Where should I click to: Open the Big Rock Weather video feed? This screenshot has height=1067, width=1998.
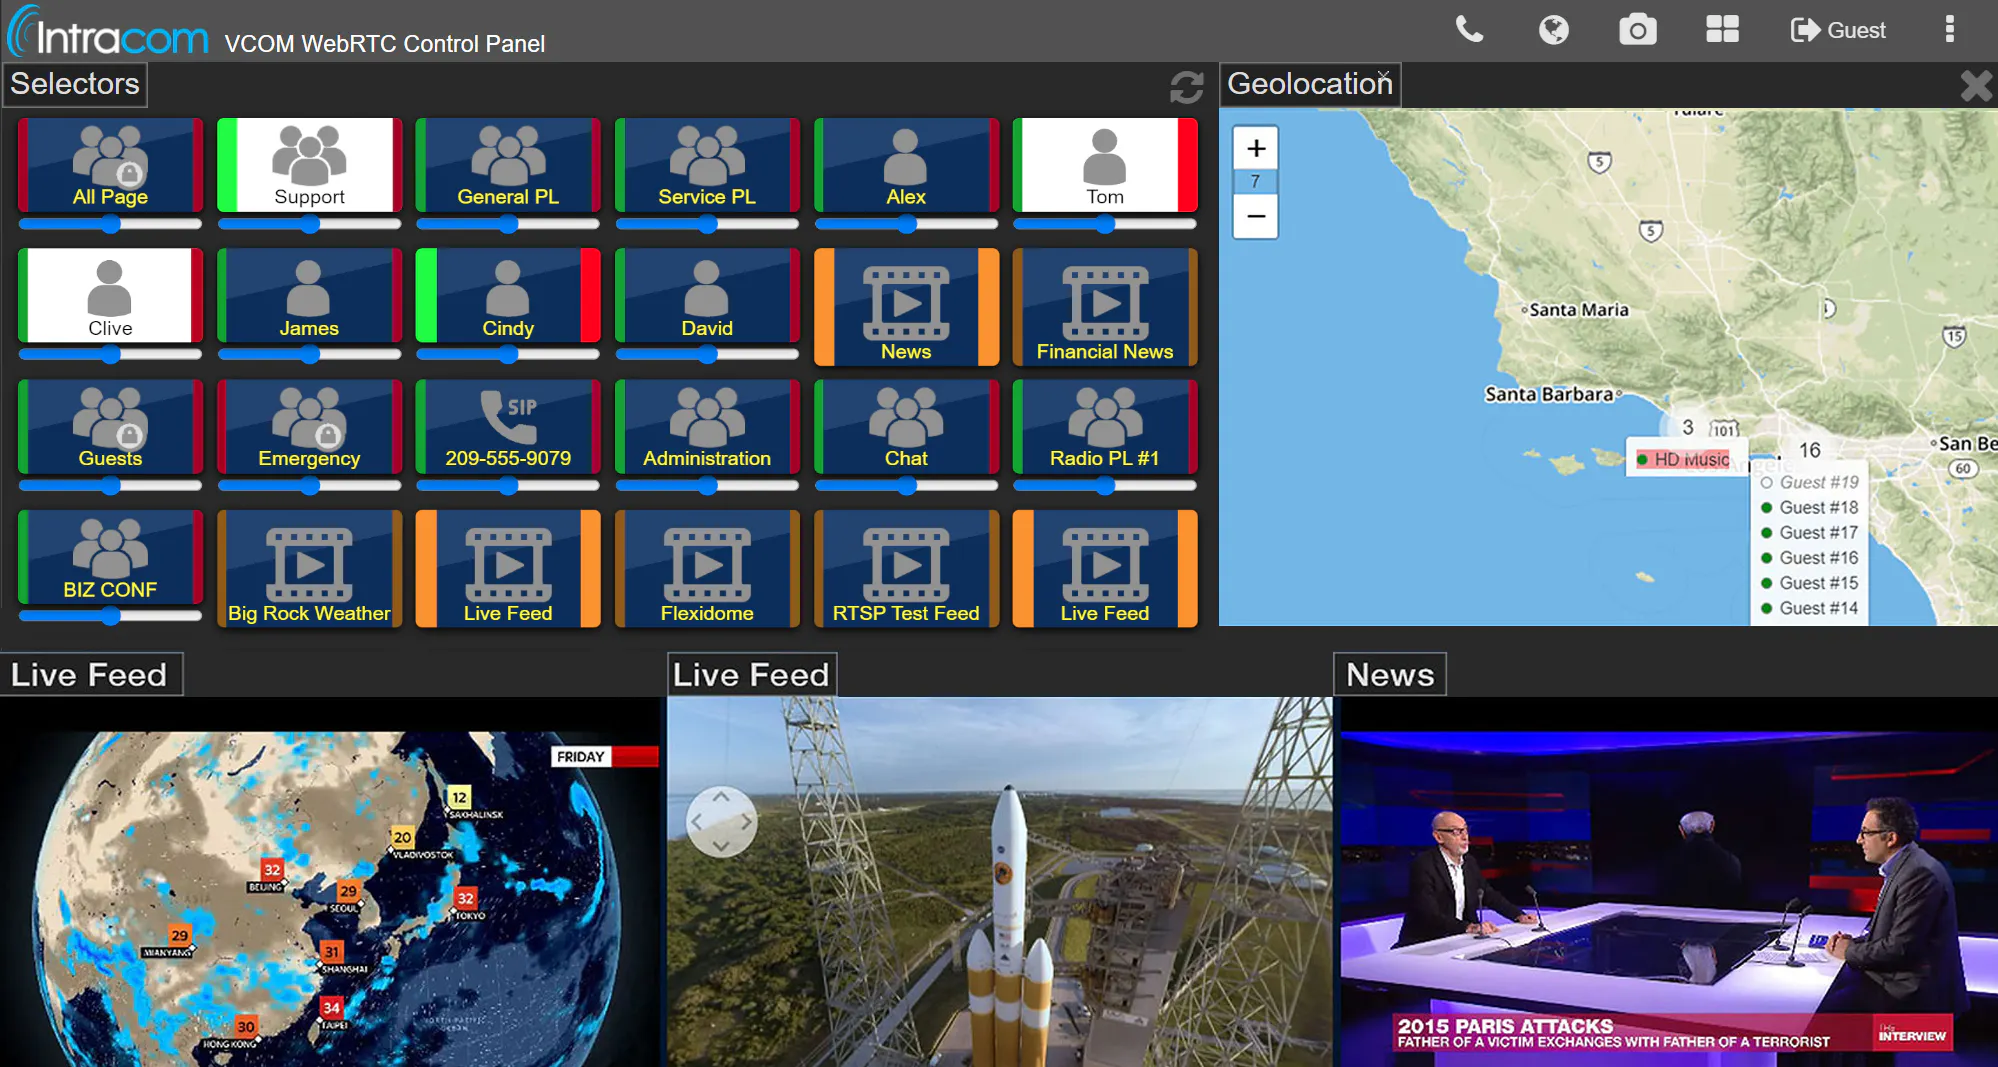(x=309, y=569)
